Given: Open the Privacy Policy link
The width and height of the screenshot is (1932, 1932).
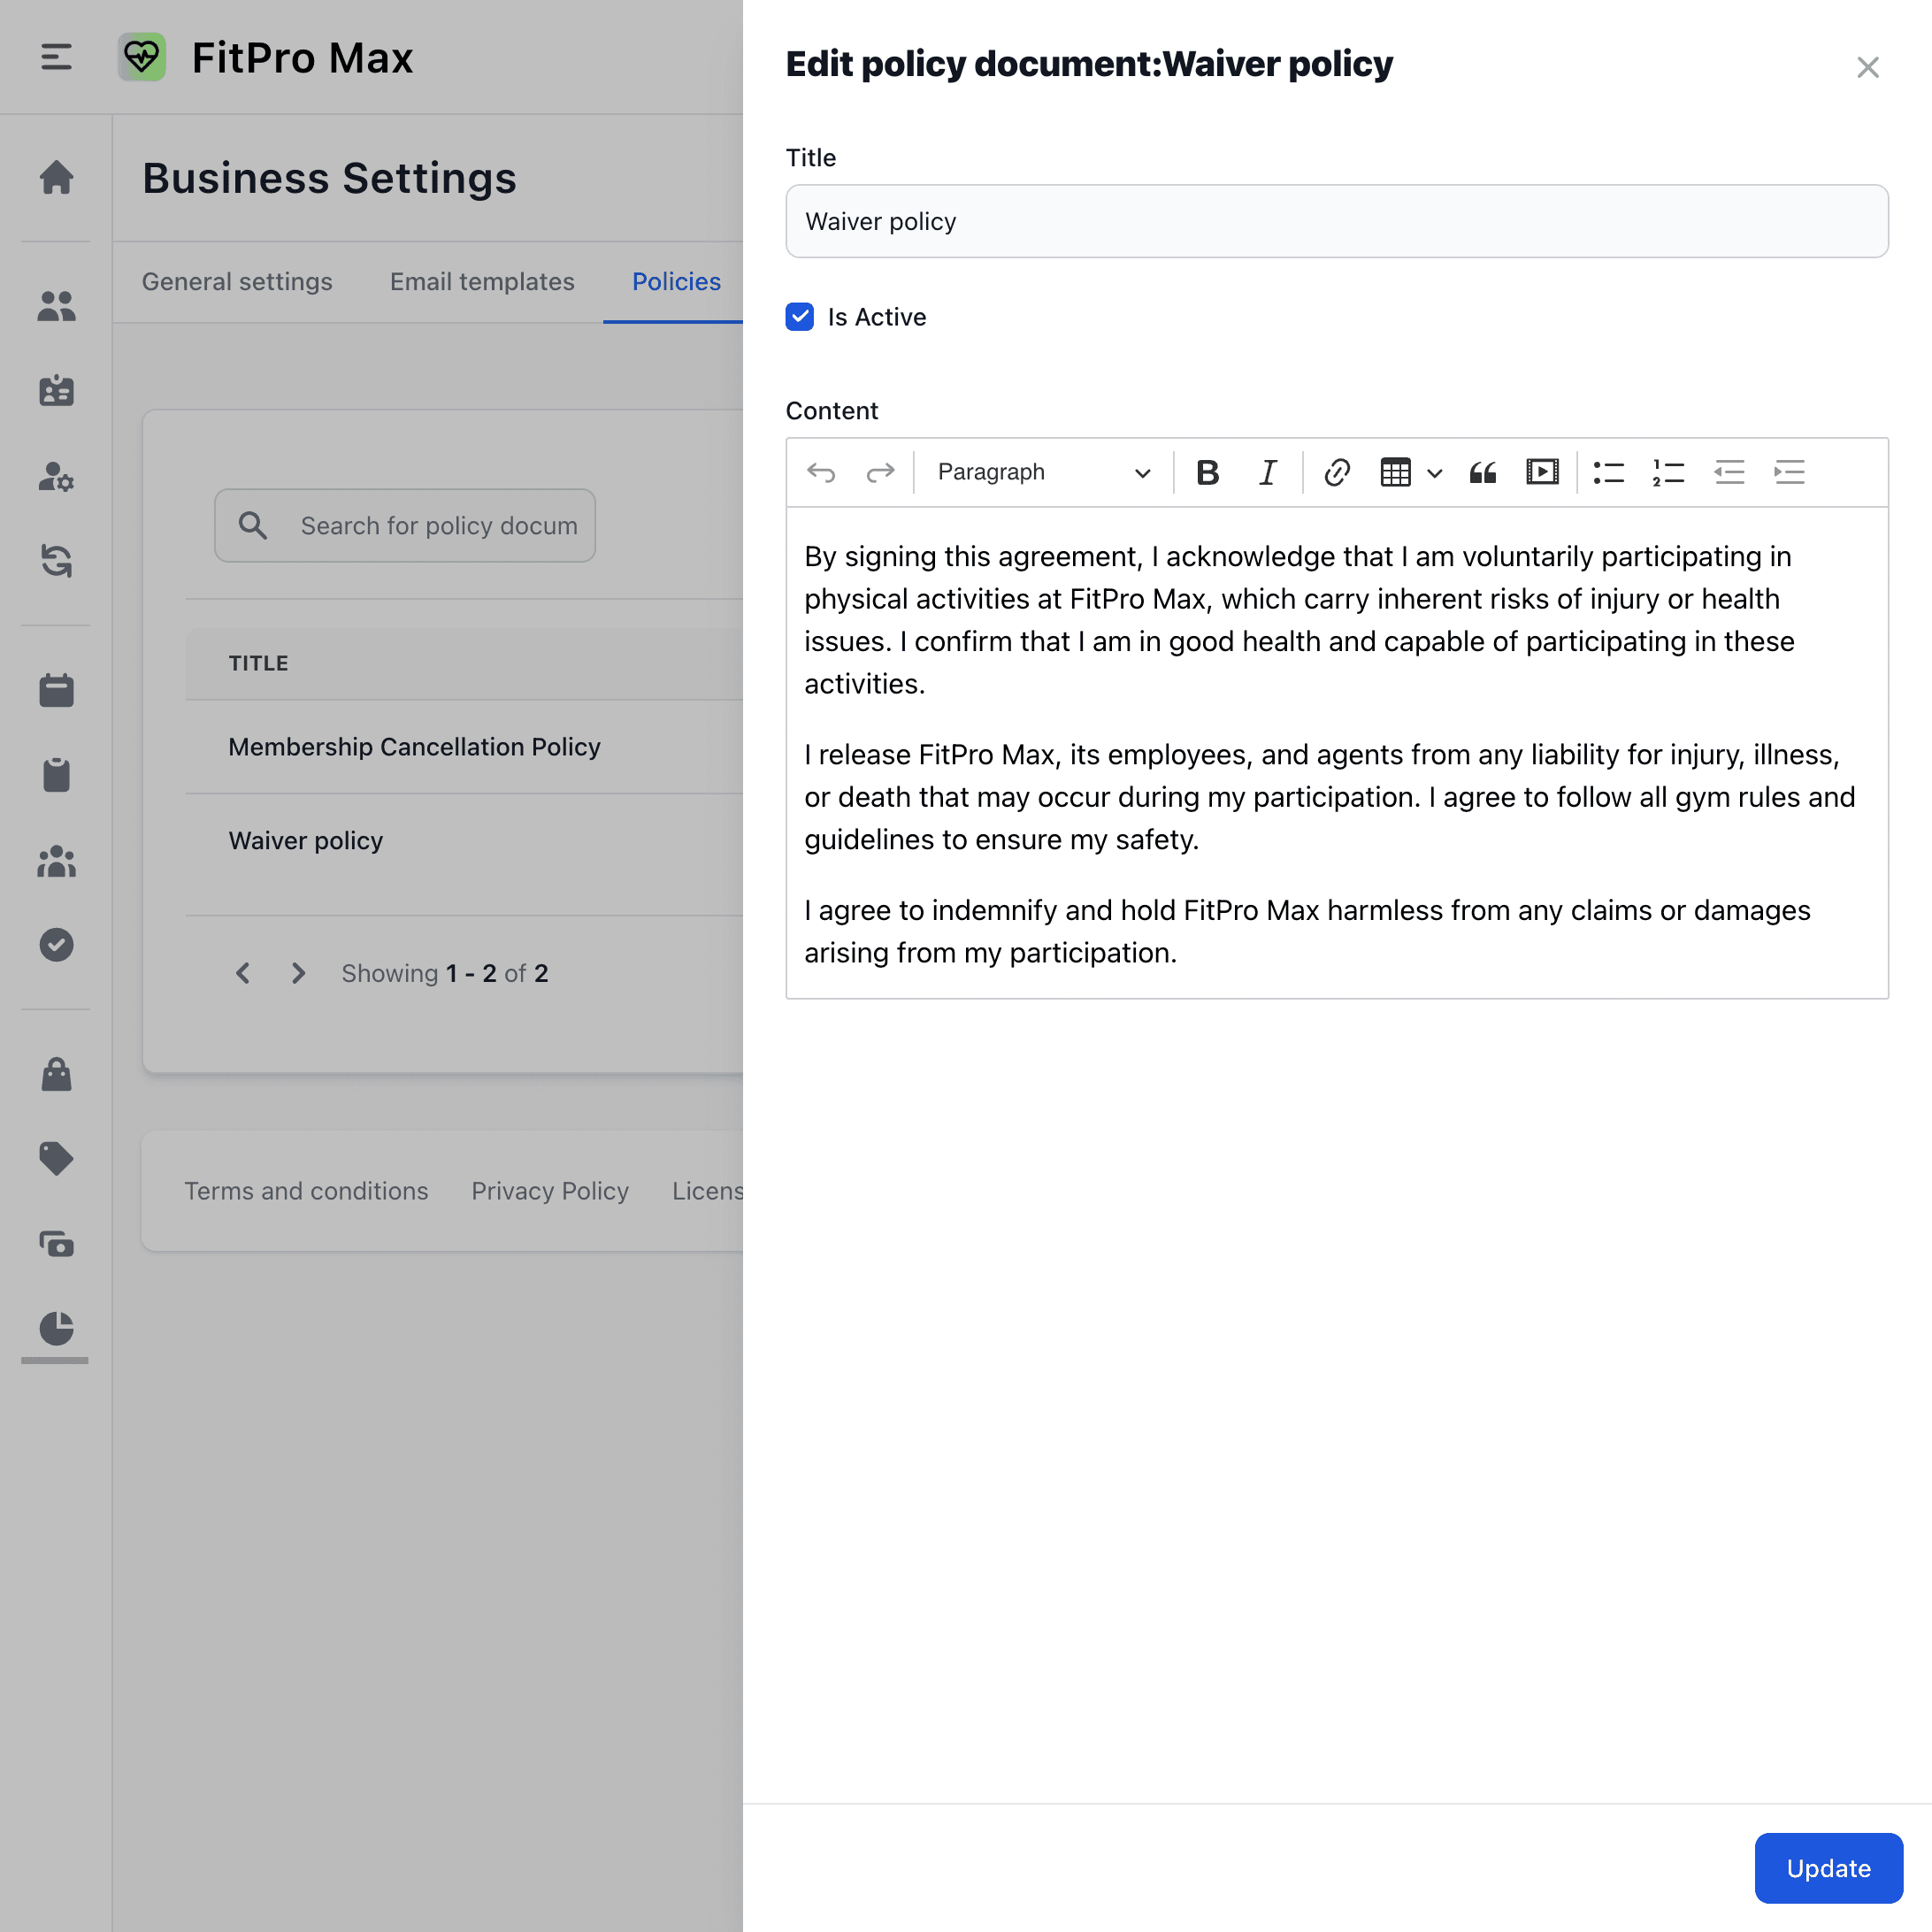Looking at the screenshot, I should coord(550,1191).
